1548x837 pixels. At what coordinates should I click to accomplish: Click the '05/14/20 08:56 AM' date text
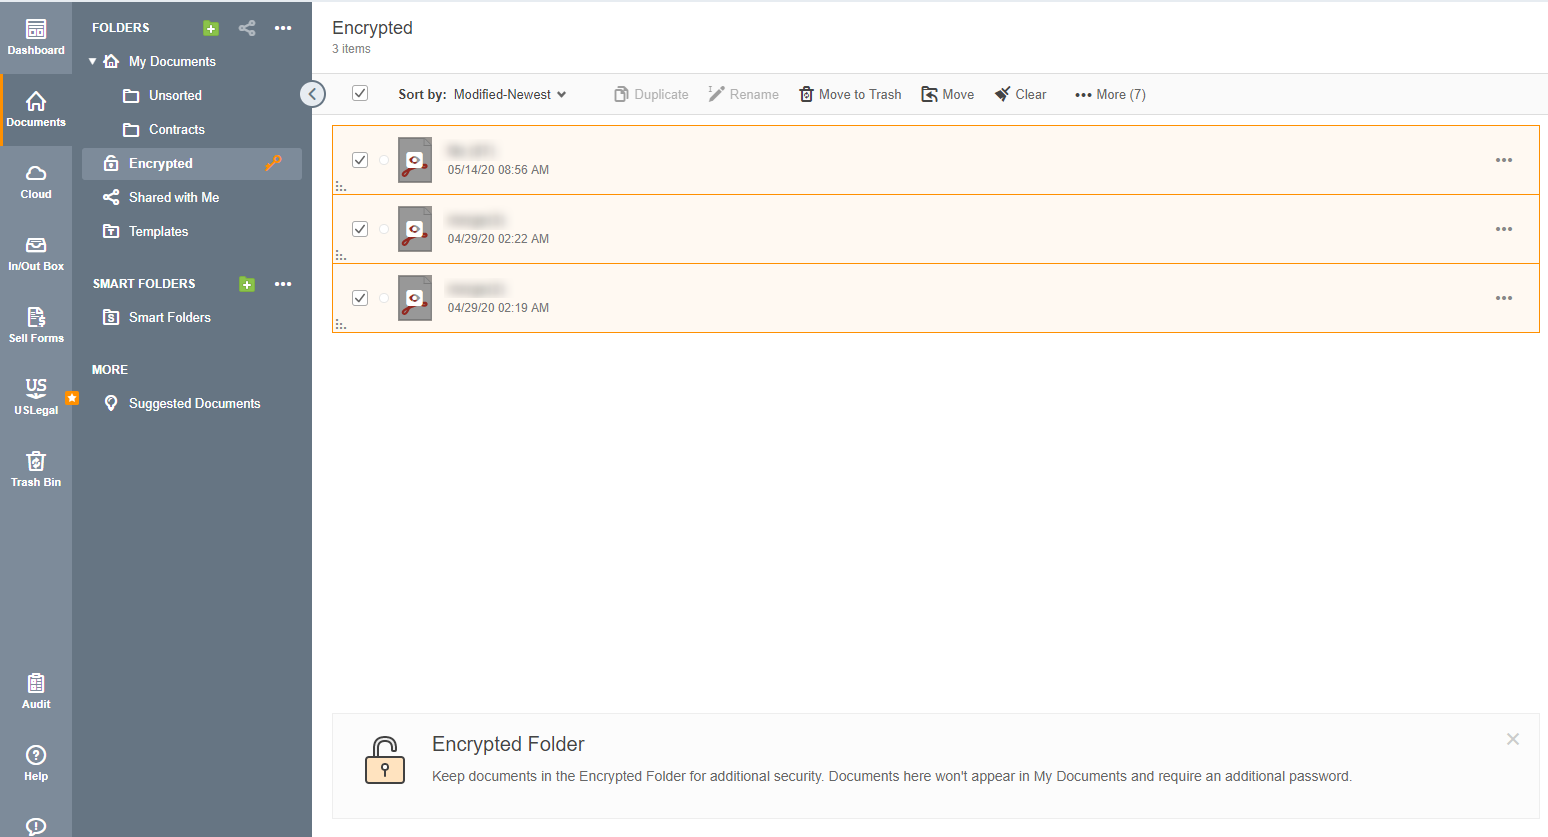point(498,170)
